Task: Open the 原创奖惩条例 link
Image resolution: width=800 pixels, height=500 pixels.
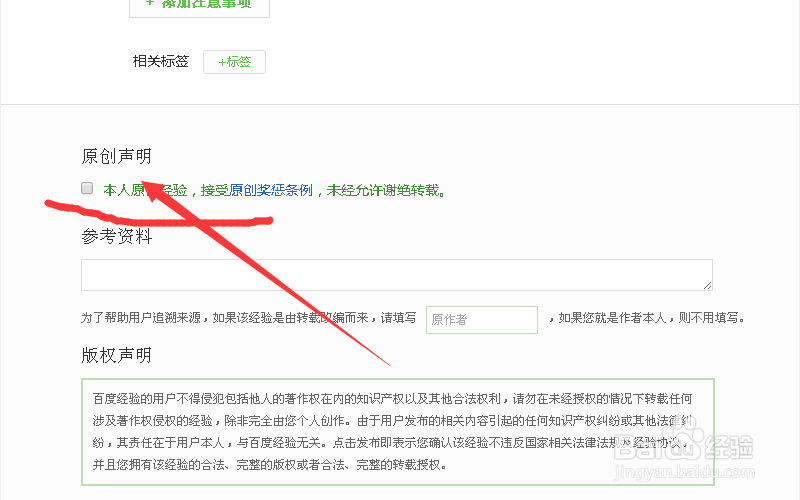Action: click(x=270, y=190)
